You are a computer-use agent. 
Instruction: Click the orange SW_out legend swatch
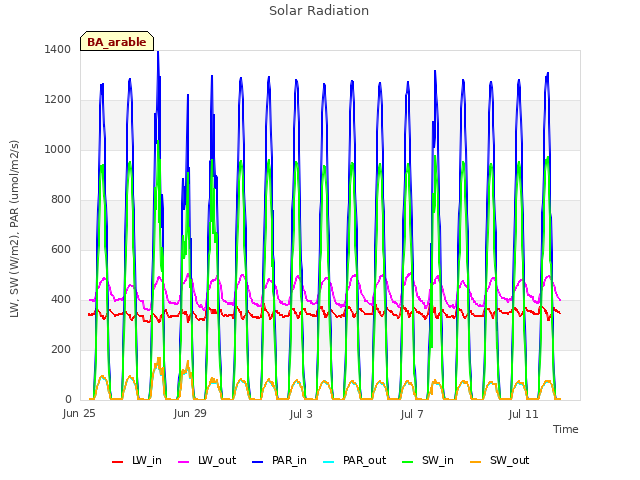(x=476, y=462)
